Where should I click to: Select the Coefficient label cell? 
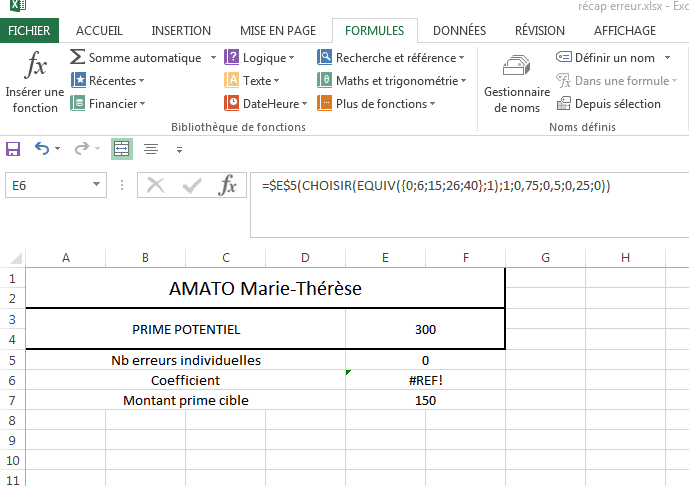[x=186, y=380]
